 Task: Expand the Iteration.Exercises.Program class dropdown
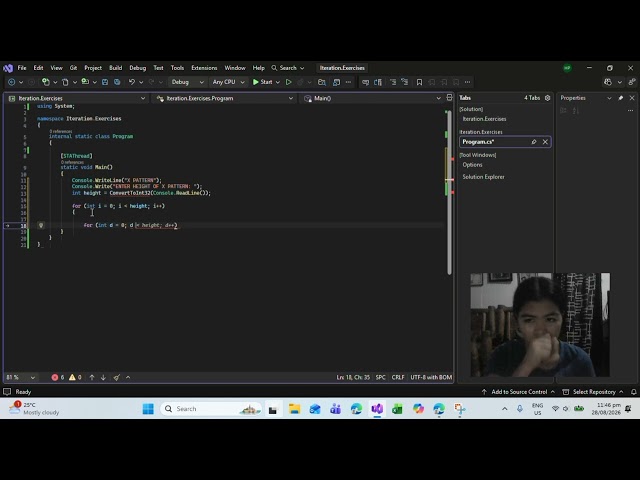[291, 98]
